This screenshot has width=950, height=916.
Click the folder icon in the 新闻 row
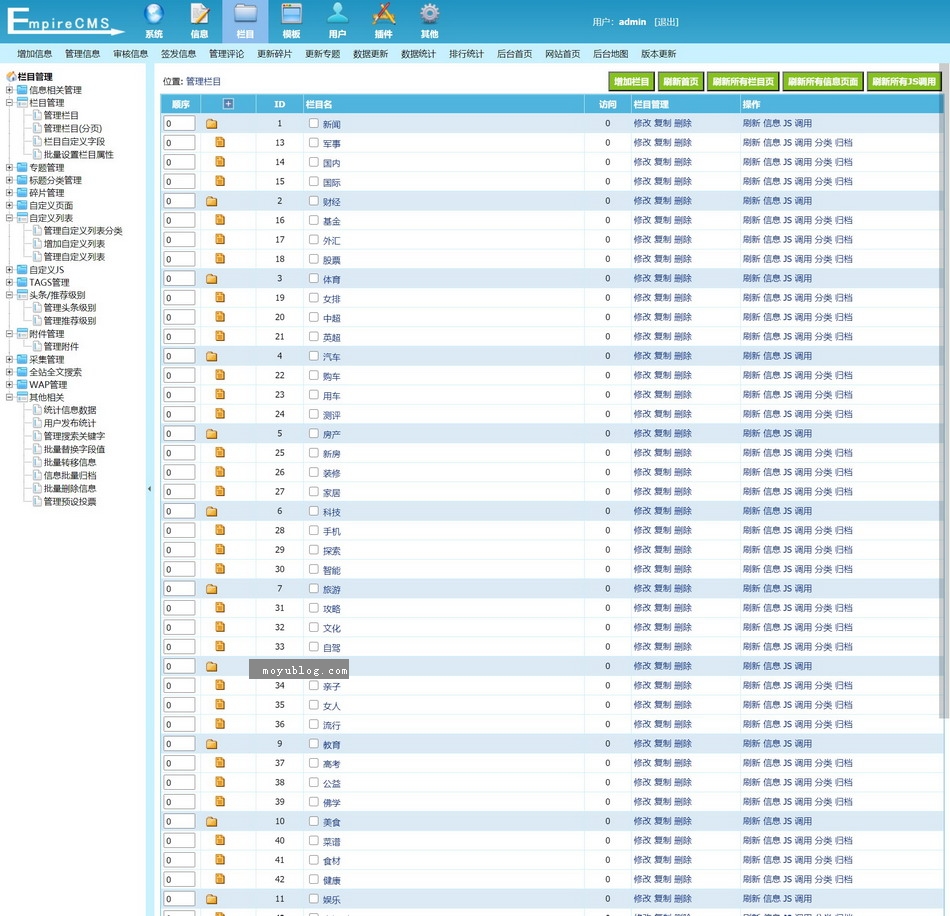(x=211, y=124)
